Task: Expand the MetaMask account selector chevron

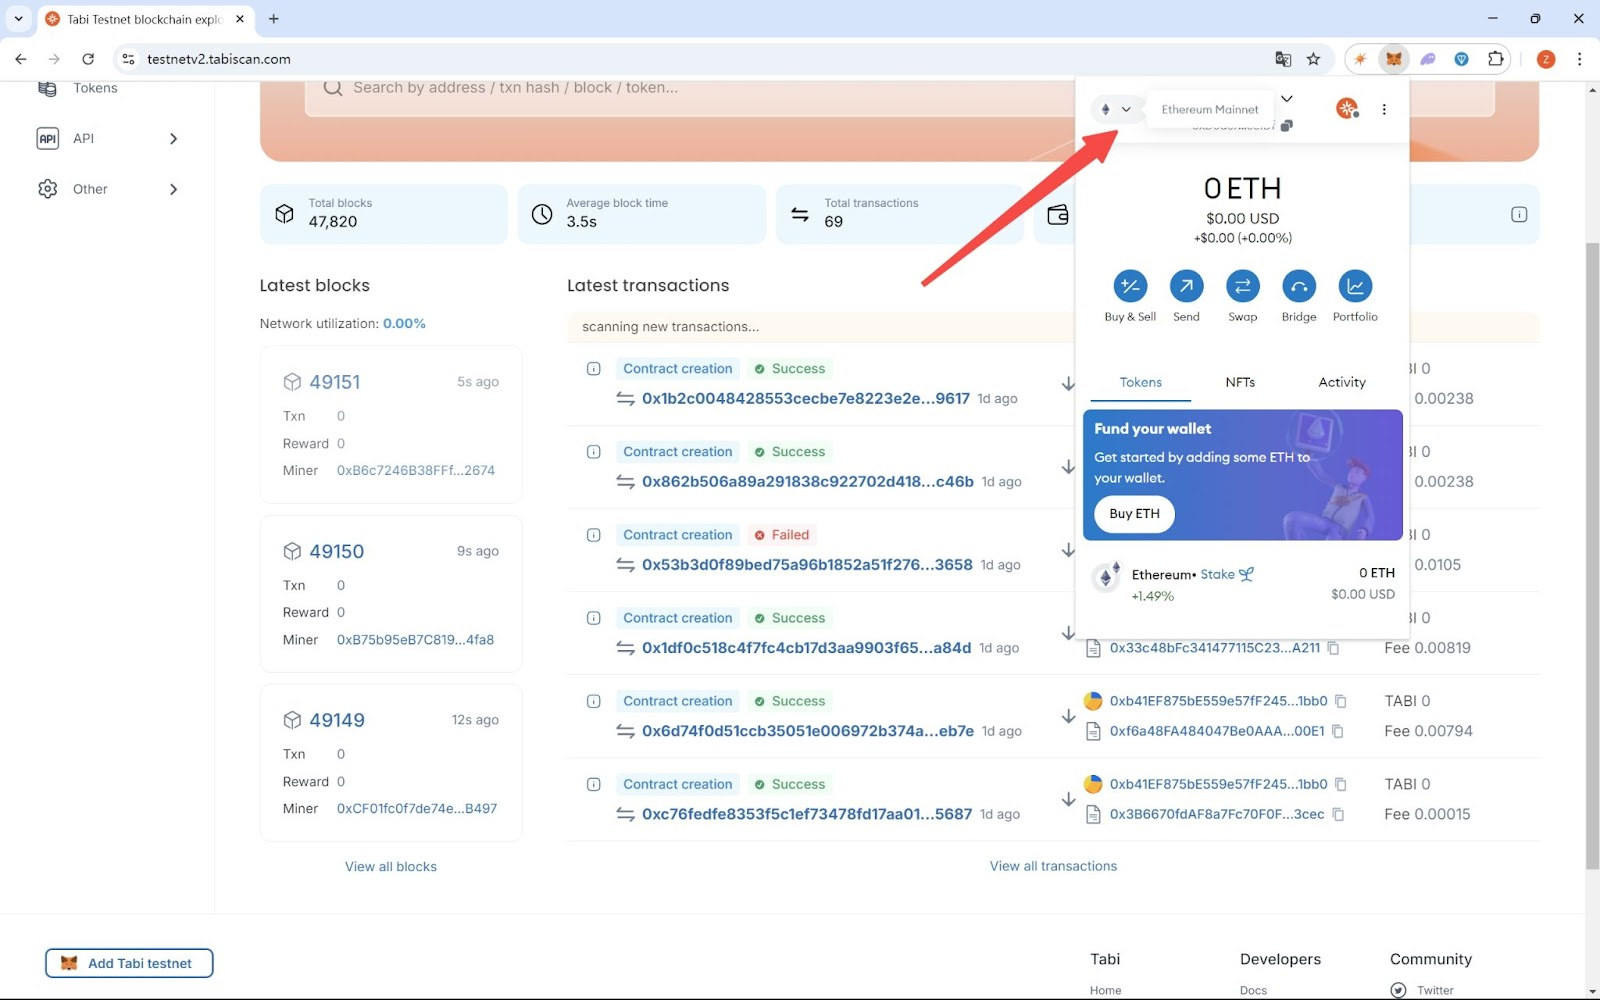Action: point(1287,98)
